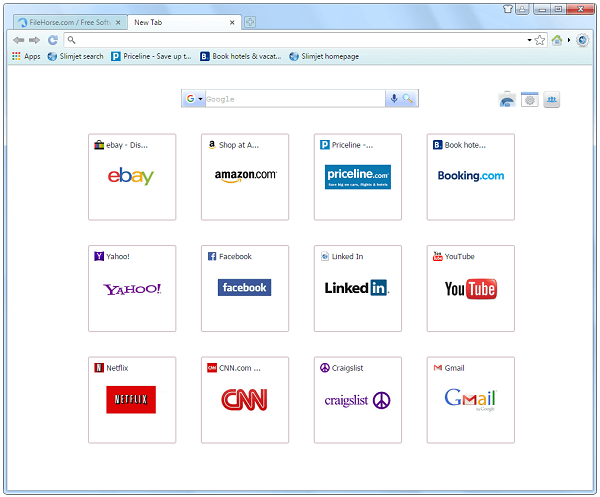Viewport: 600px width, 497px height.
Task: Click the CNN favicon on tile
Action: coord(212,368)
